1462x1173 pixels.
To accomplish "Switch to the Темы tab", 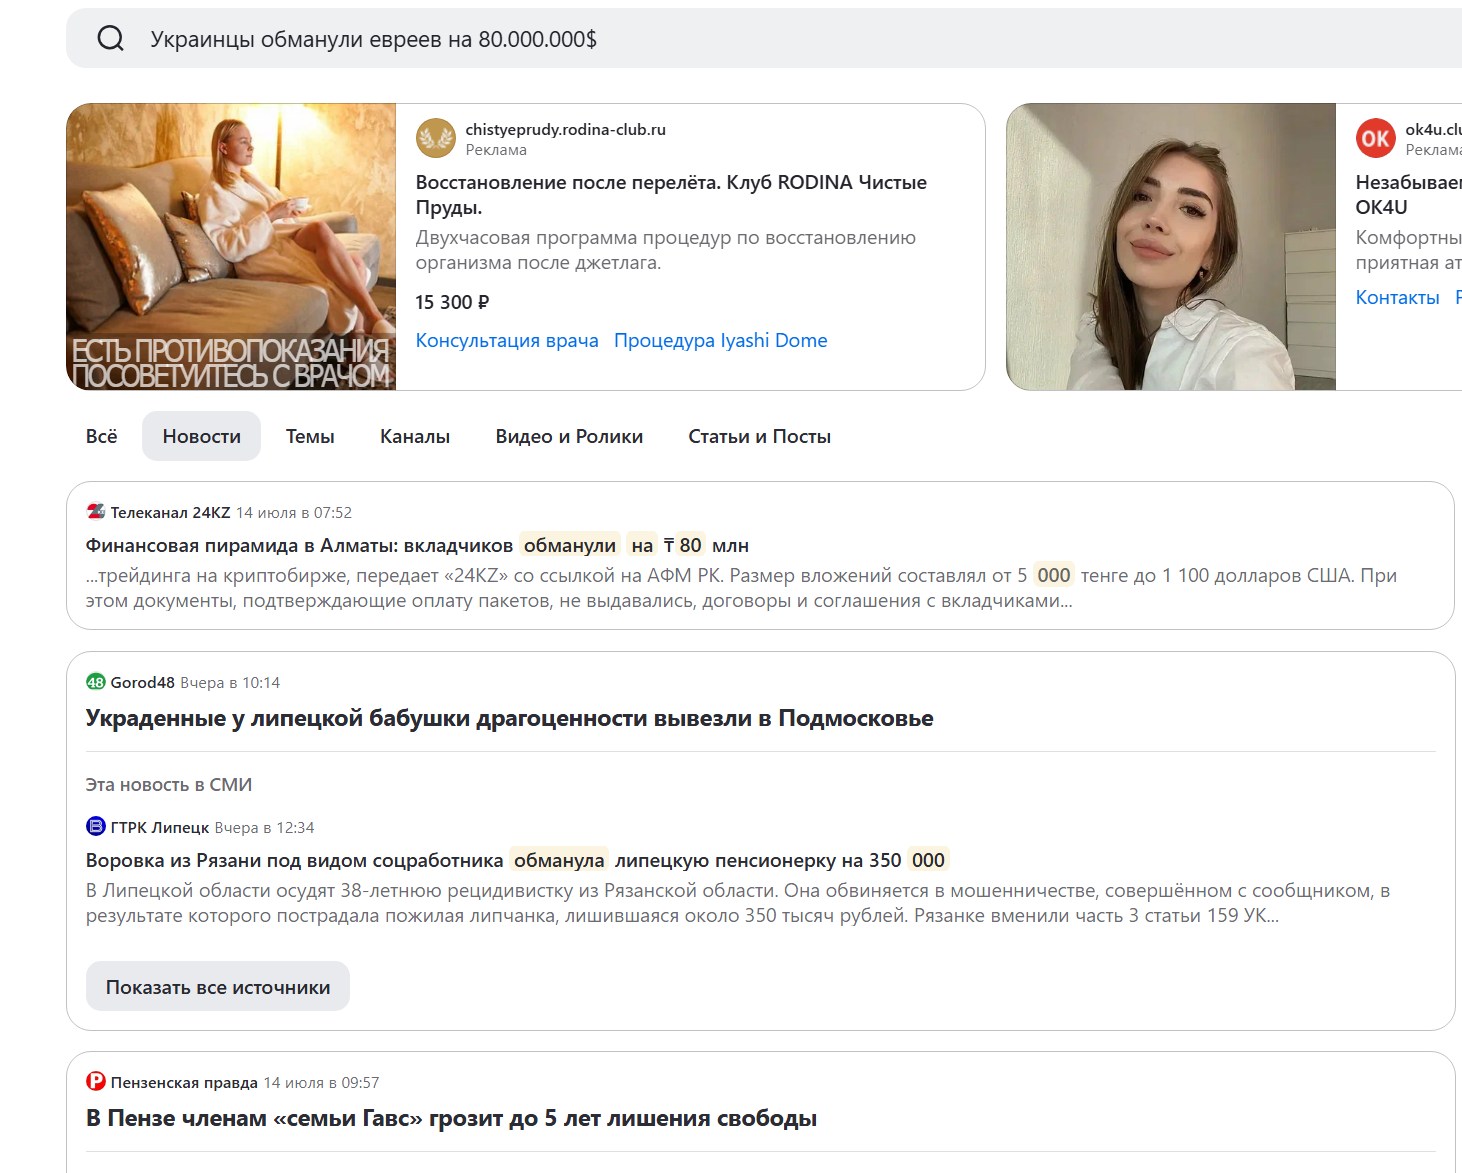I will click(x=310, y=436).
